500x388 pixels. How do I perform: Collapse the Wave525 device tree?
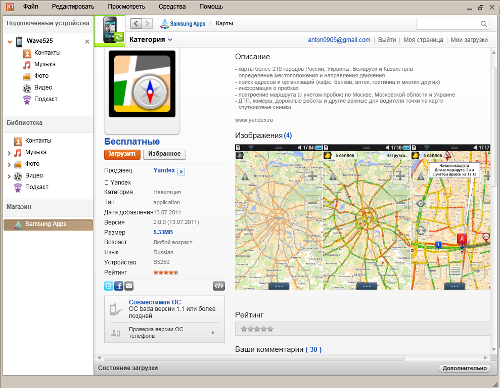pyautogui.click(x=10, y=42)
